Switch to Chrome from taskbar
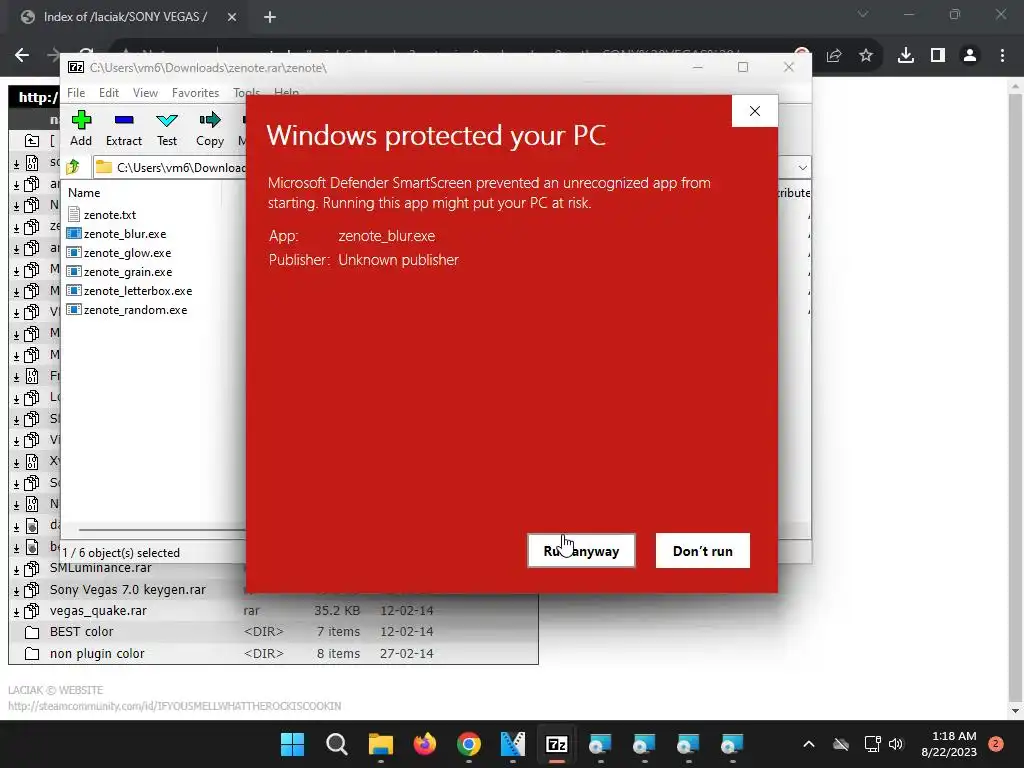Image resolution: width=1024 pixels, height=768 pixels. click(469, 744)
